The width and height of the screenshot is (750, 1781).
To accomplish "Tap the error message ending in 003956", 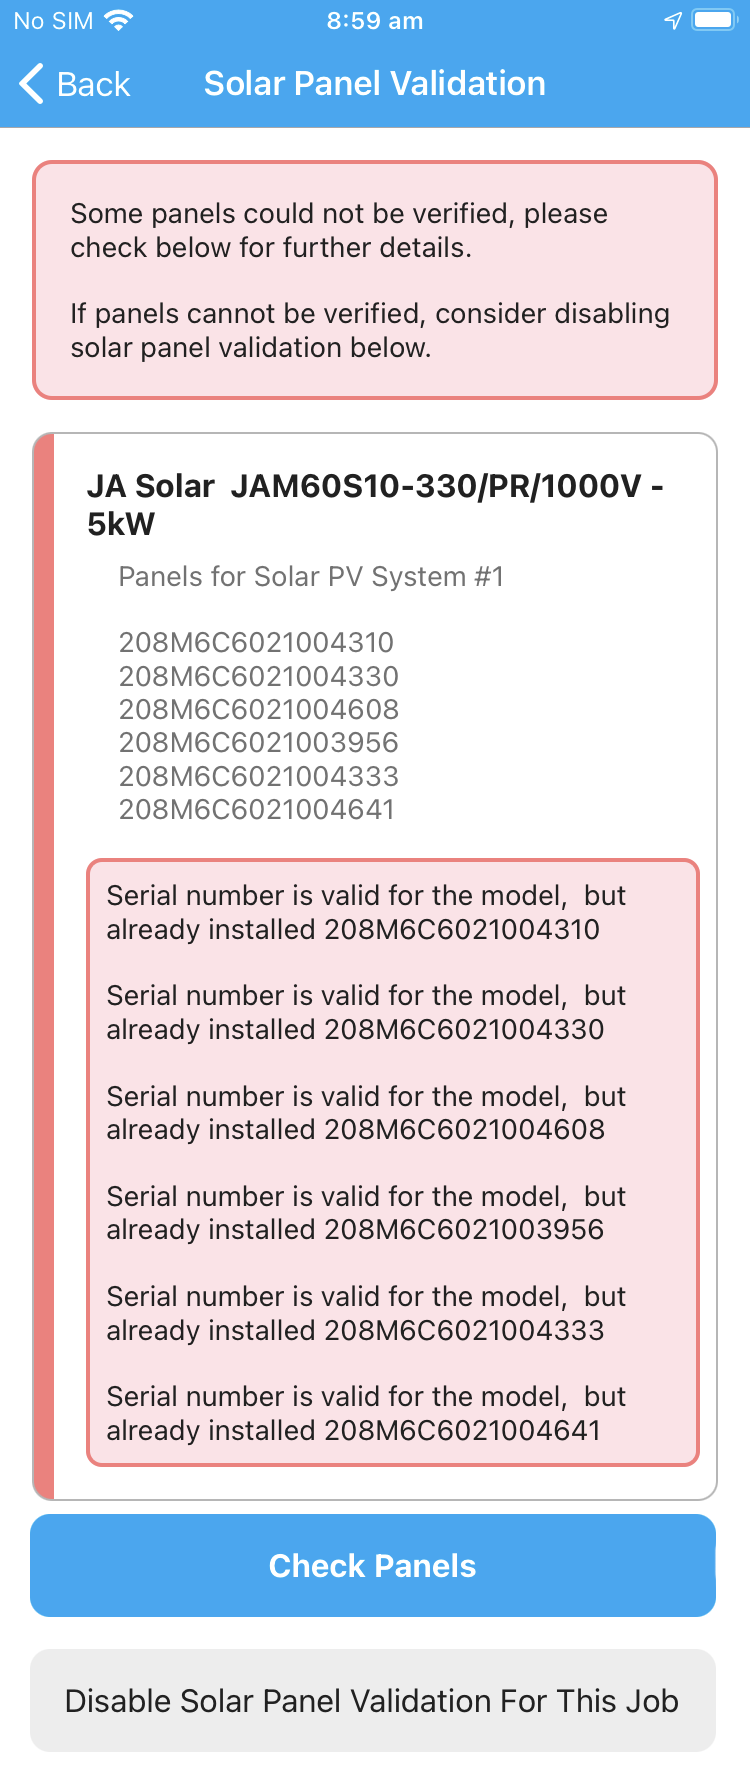I will point(366,1213).
